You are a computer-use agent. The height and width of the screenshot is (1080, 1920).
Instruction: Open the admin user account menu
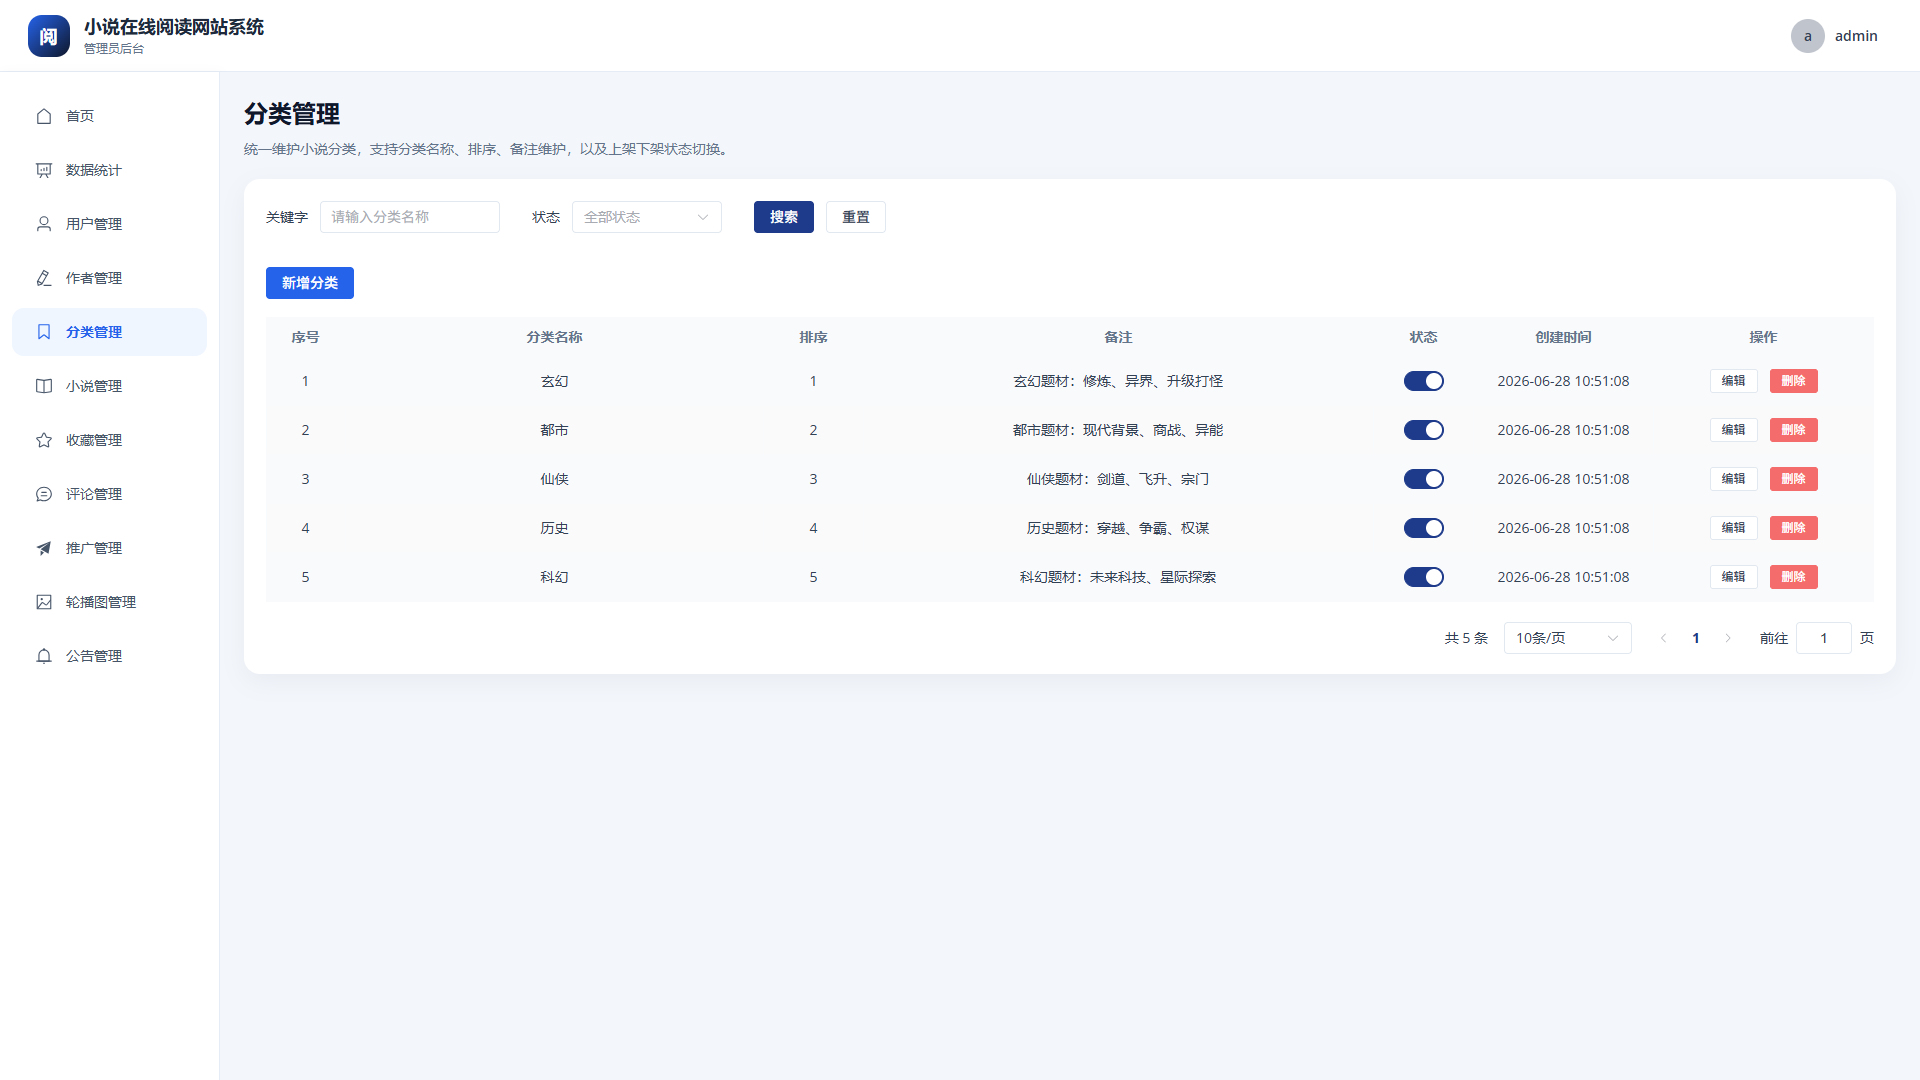point(1834,36)
